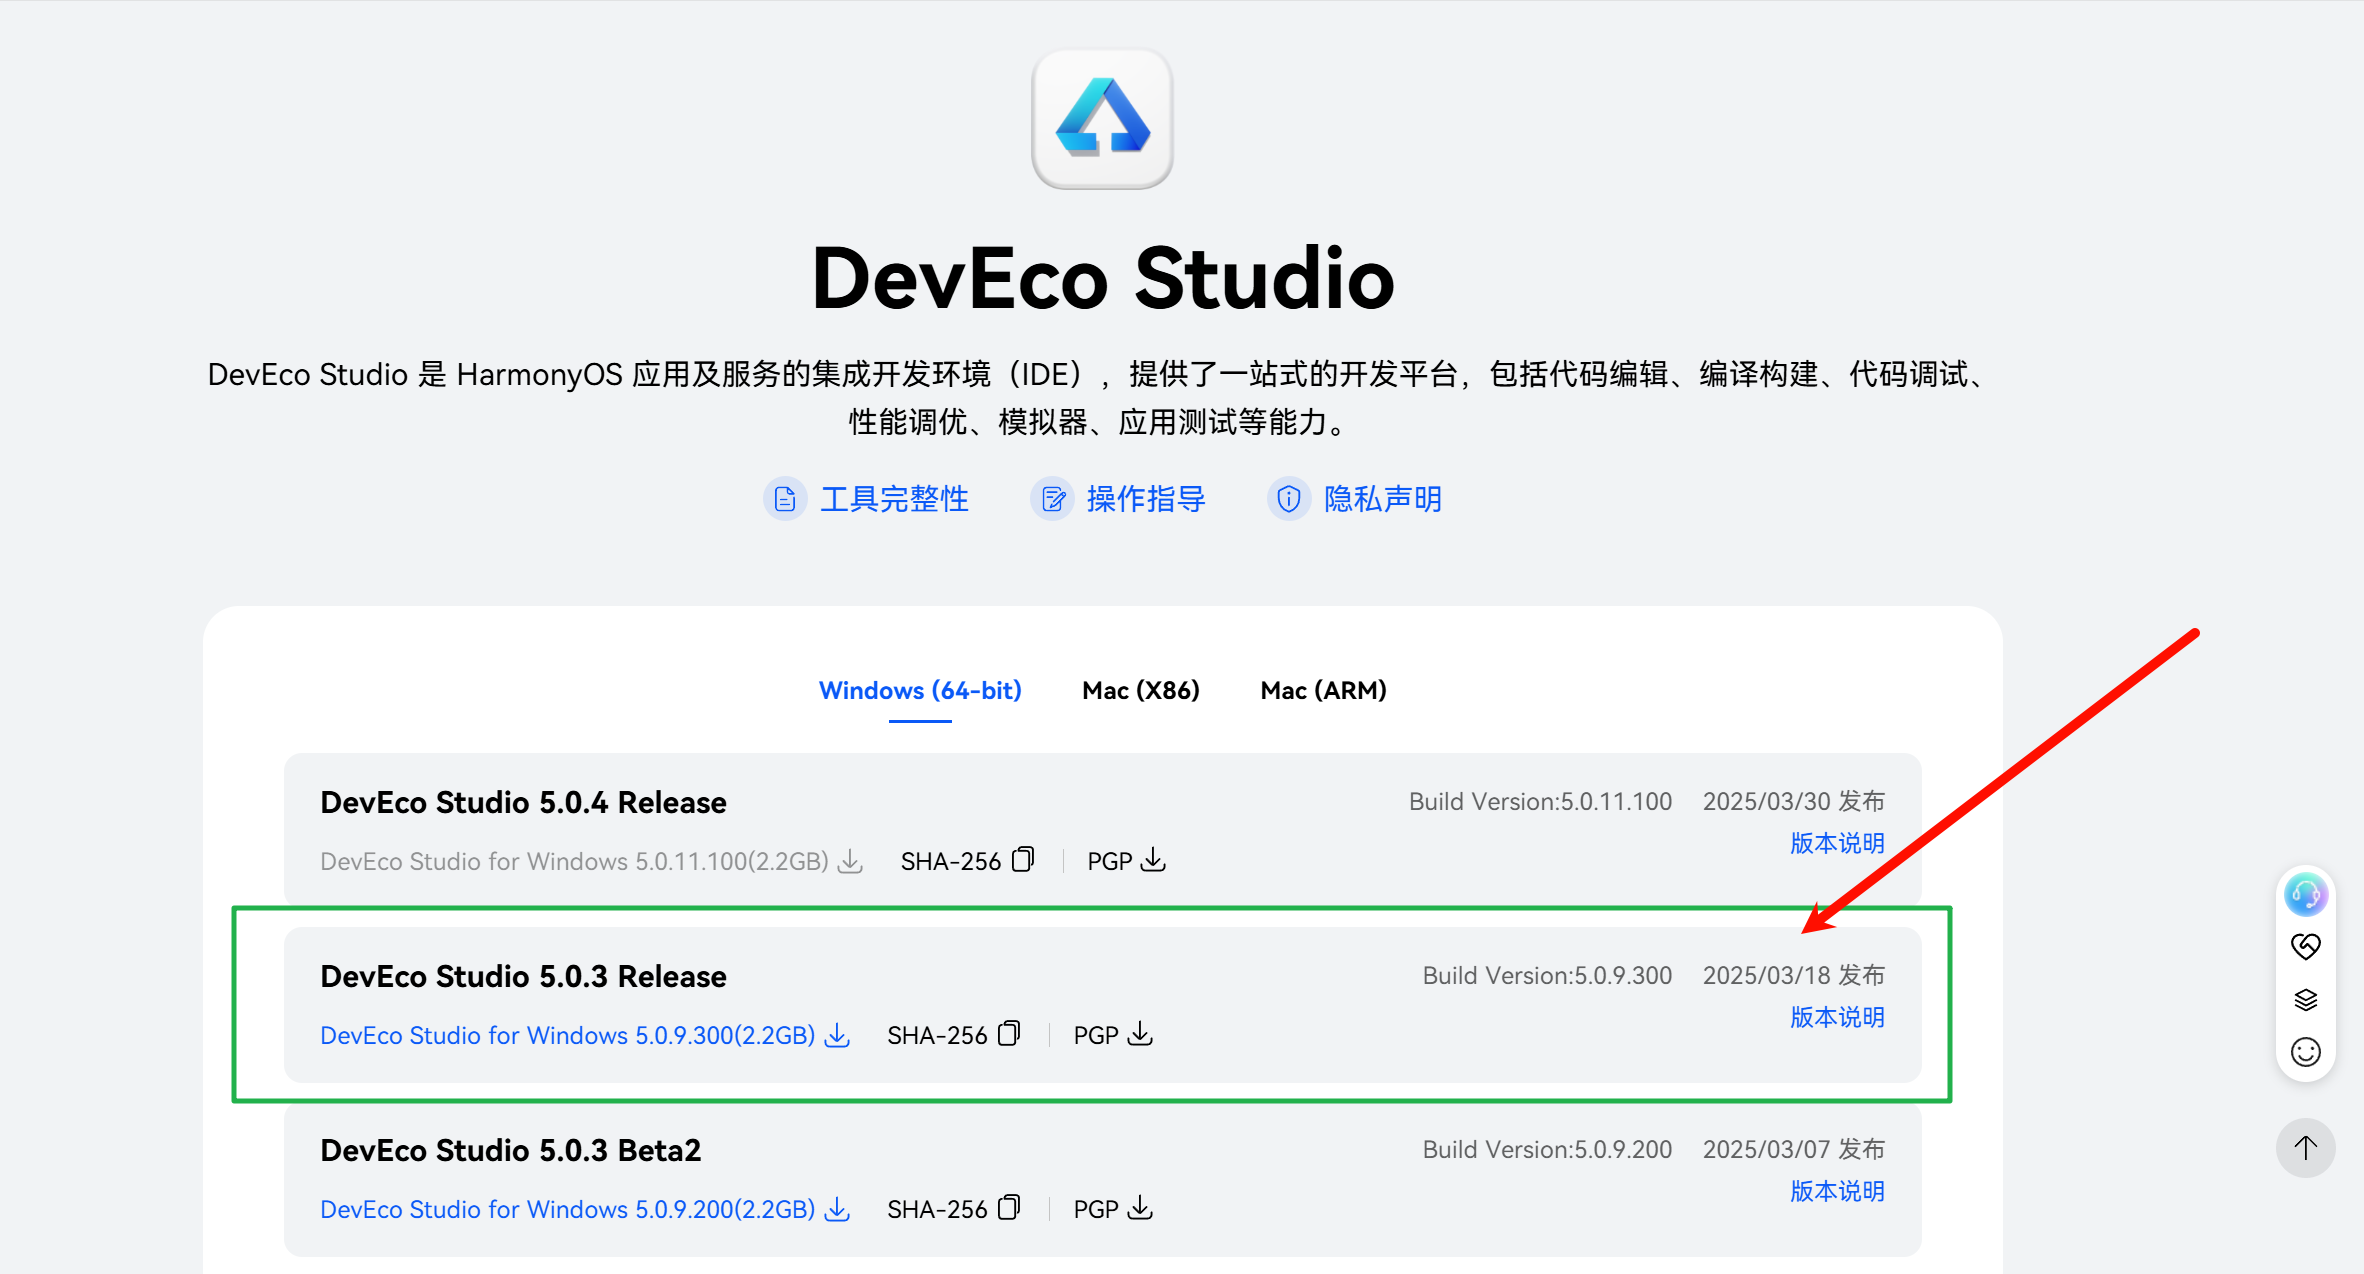Open the smiley feedback icon

(x=2305, y=1052)
